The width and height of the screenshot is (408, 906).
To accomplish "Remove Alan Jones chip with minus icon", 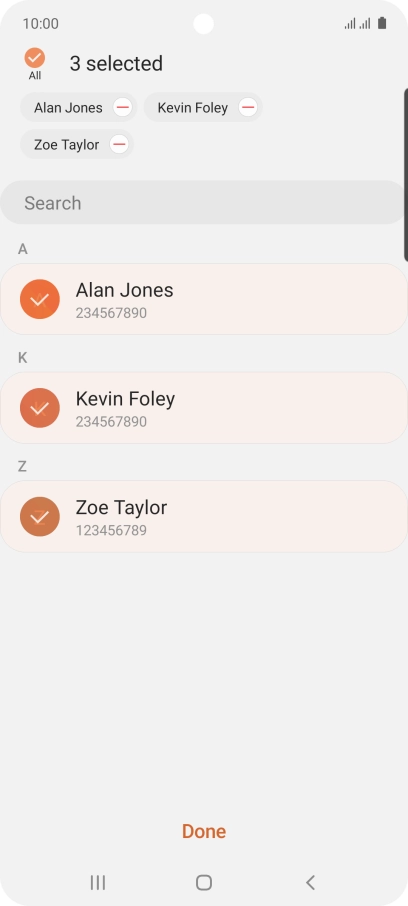I will [x=123, y=107].
